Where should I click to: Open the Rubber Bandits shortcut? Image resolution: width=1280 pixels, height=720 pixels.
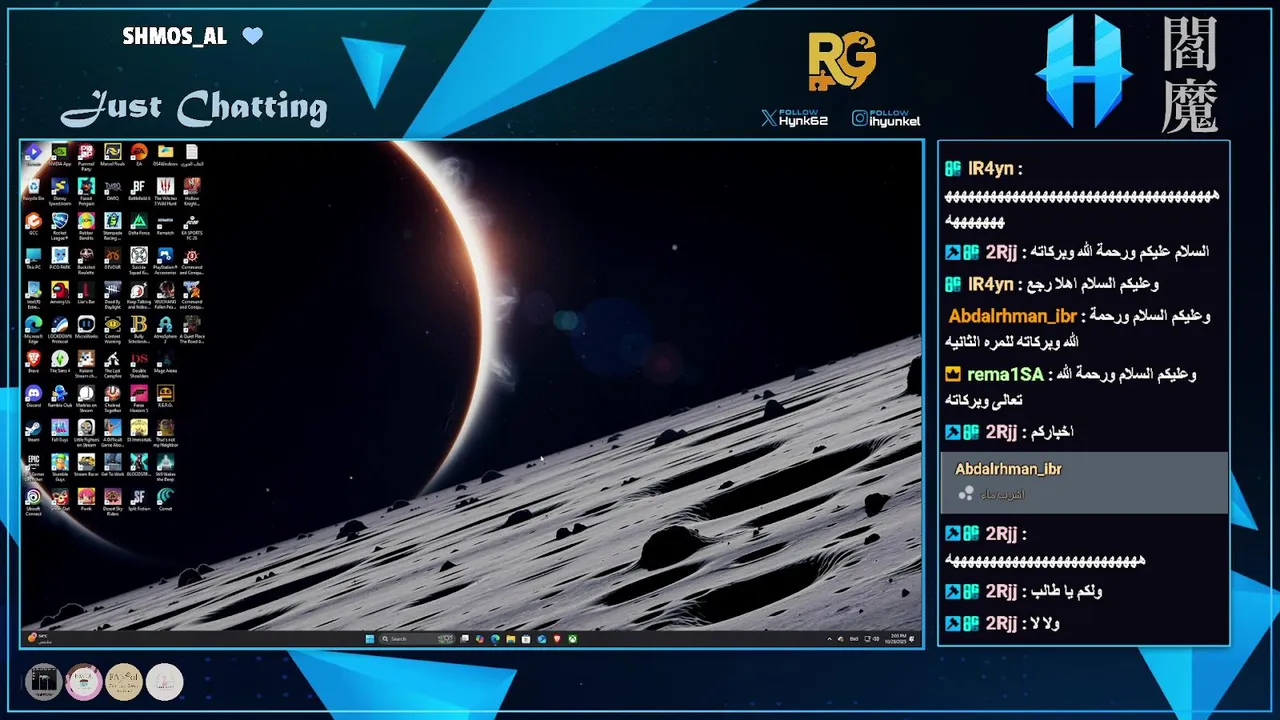[x=86, y=225]
